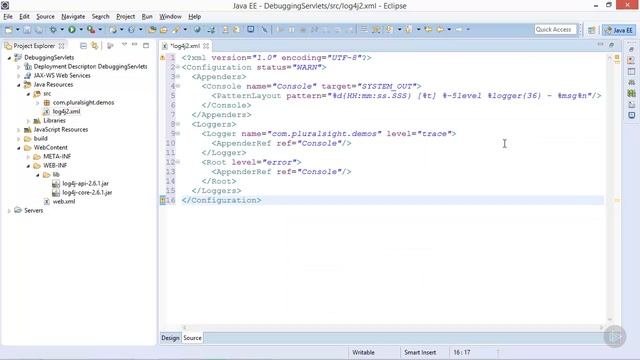Expand the Servers tree node
This screenshot has width=640, height=360.
click(9, 211)
